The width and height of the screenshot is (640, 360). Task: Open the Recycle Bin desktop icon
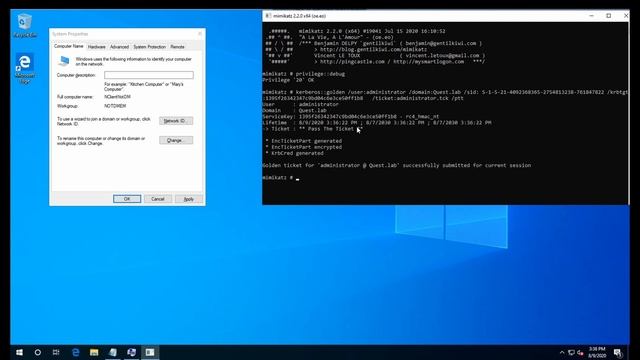(25, 25)
